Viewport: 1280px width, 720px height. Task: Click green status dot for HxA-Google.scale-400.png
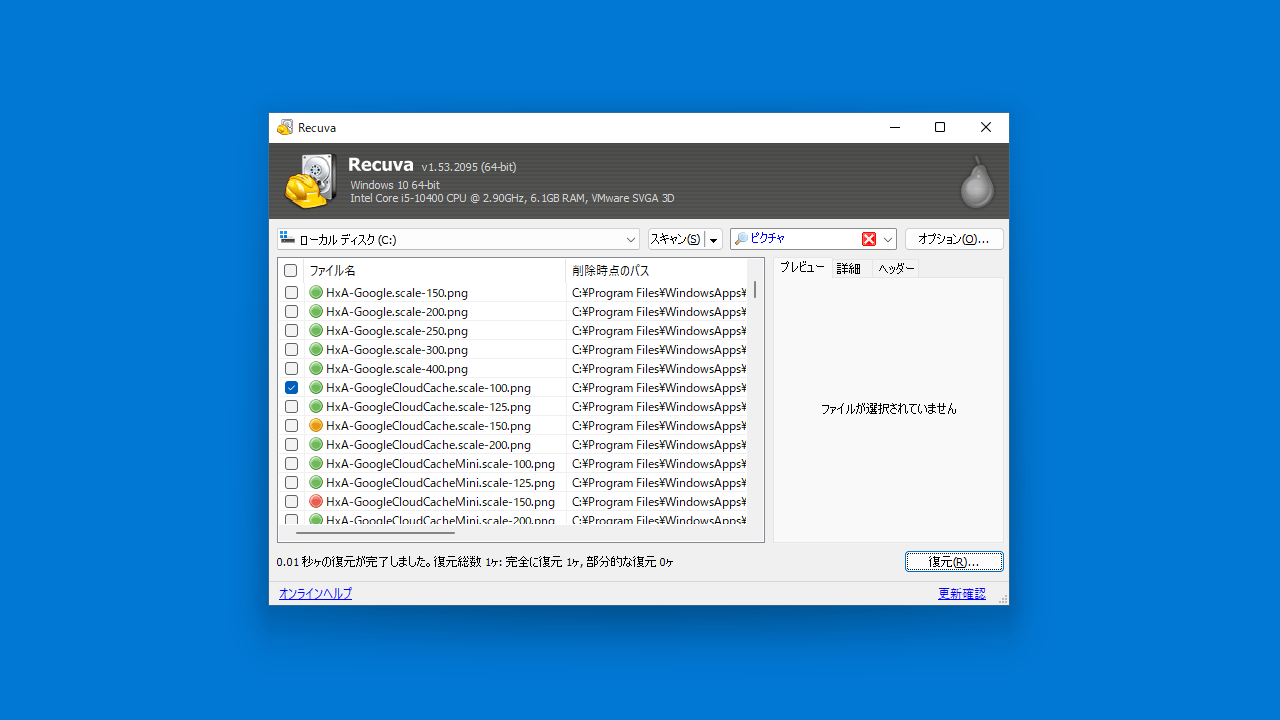(316, 369)
